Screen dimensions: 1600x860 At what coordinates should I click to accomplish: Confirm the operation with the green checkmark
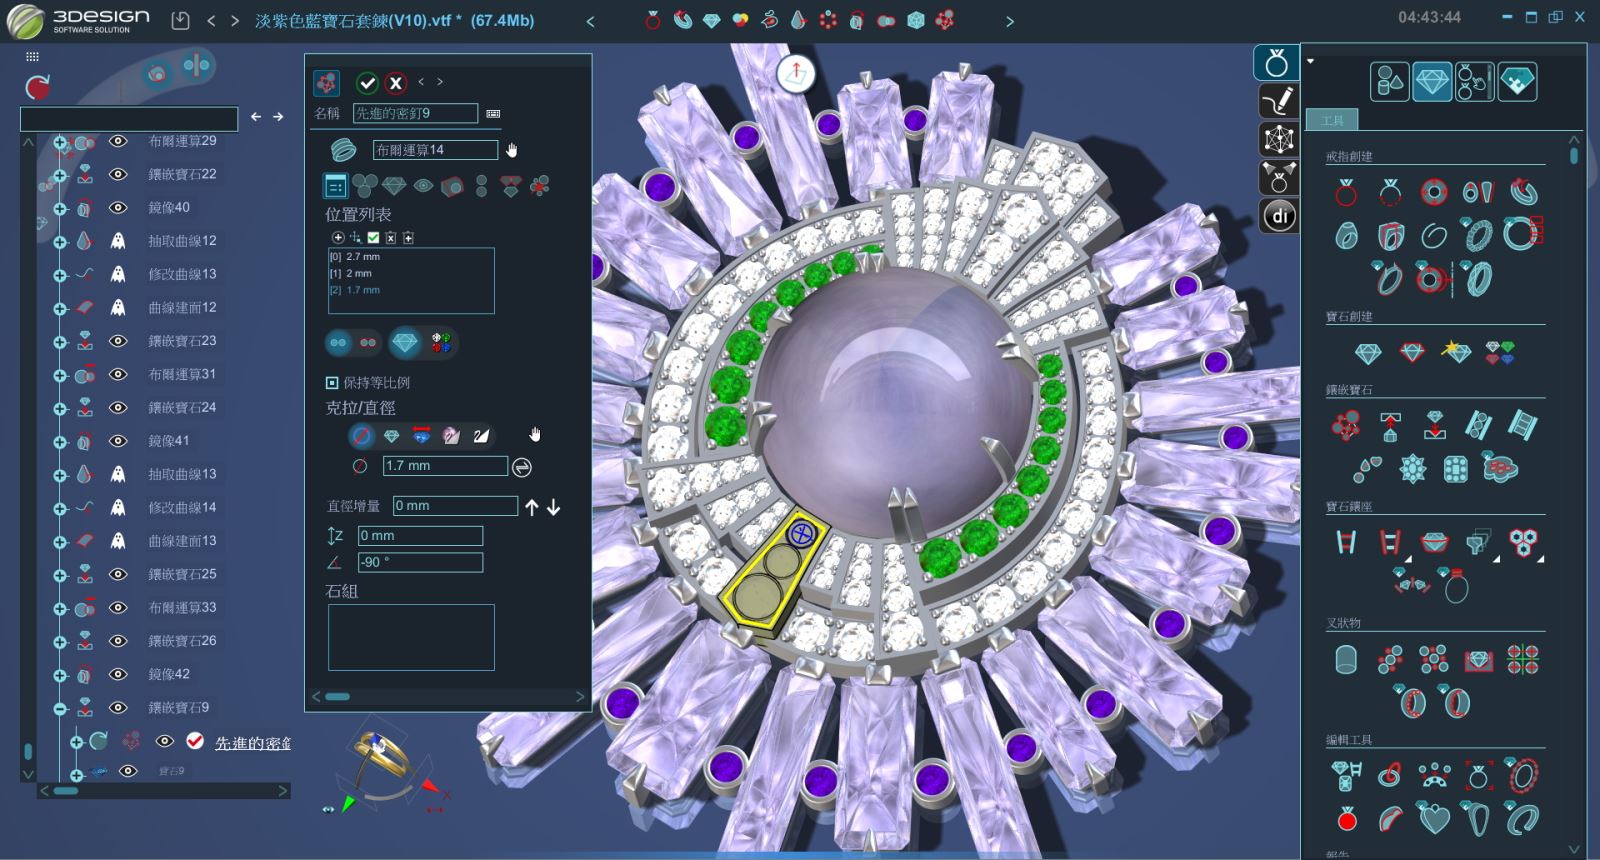(367, 83)
